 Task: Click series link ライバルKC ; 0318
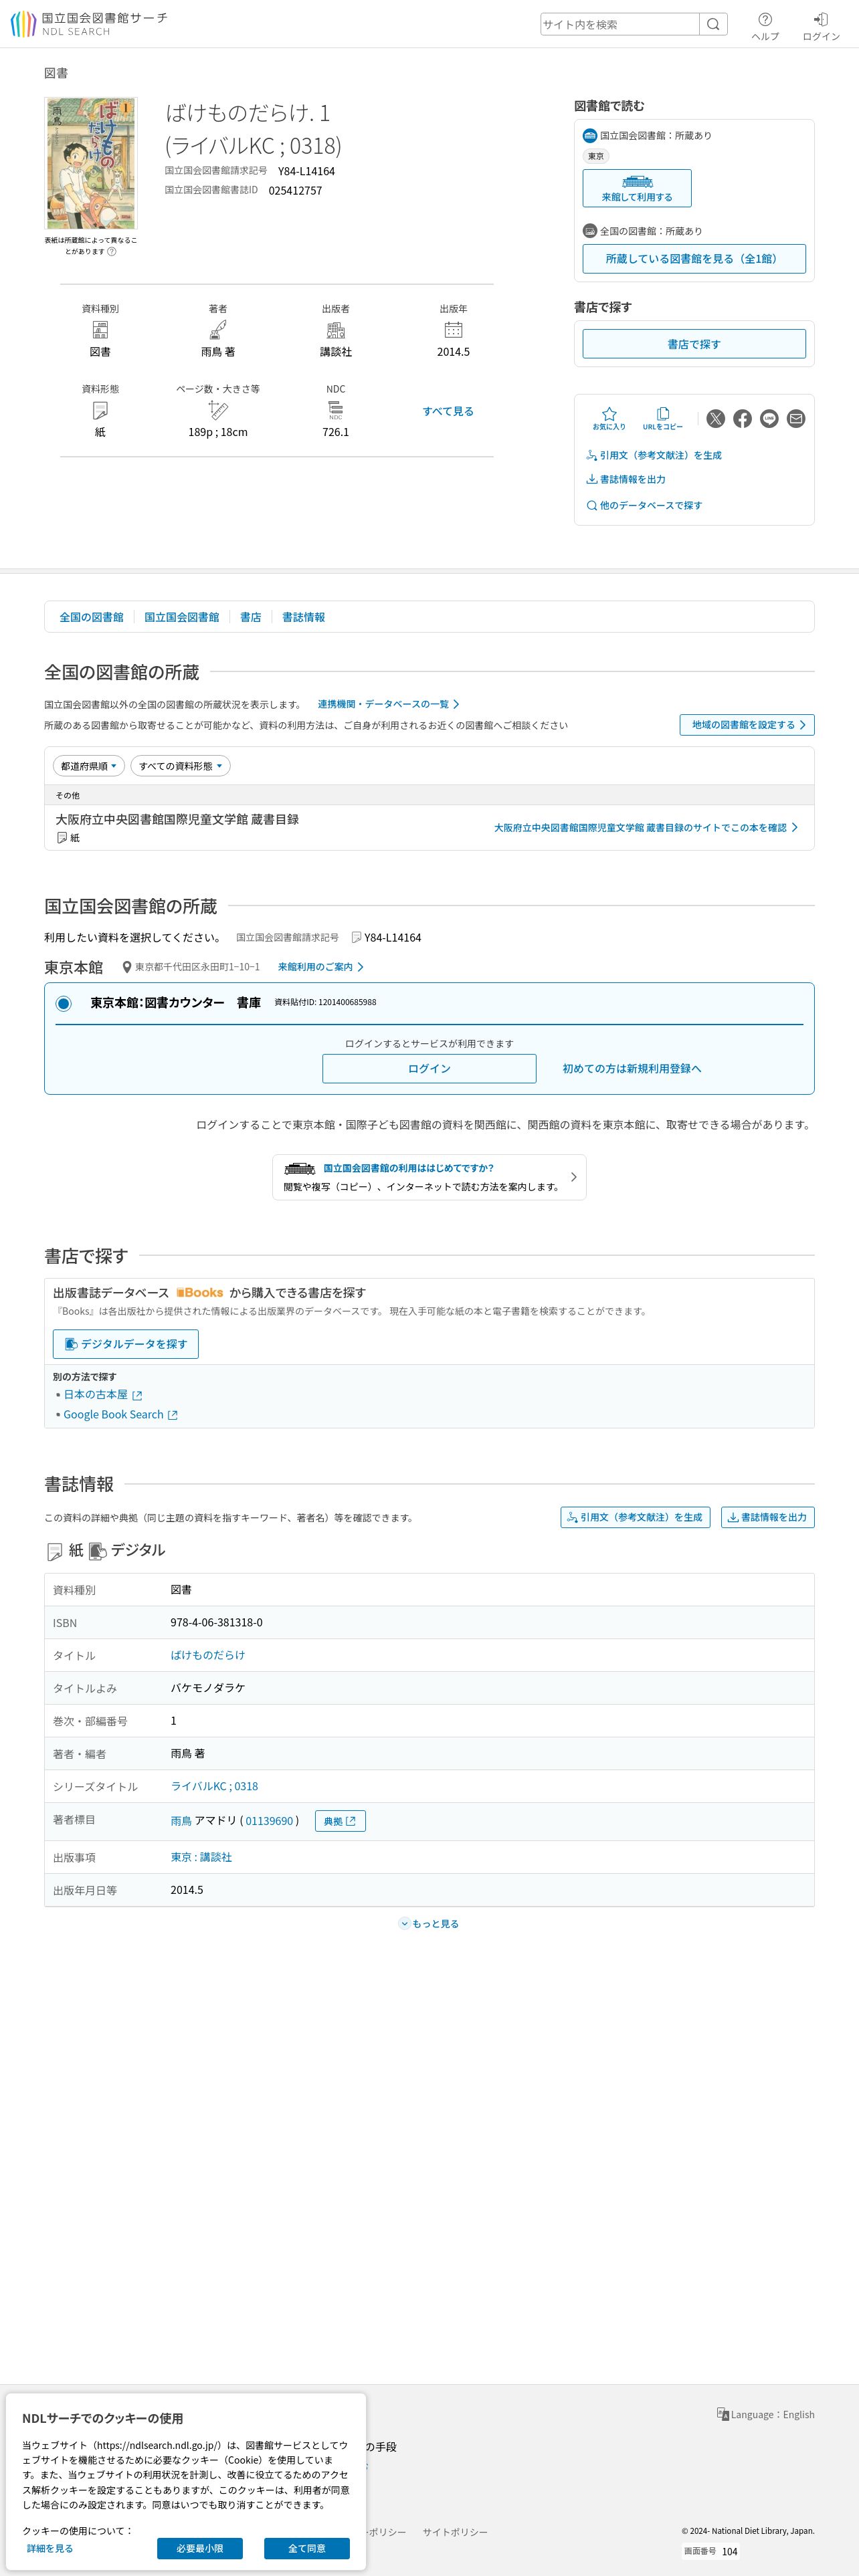tap(214, 1786)
